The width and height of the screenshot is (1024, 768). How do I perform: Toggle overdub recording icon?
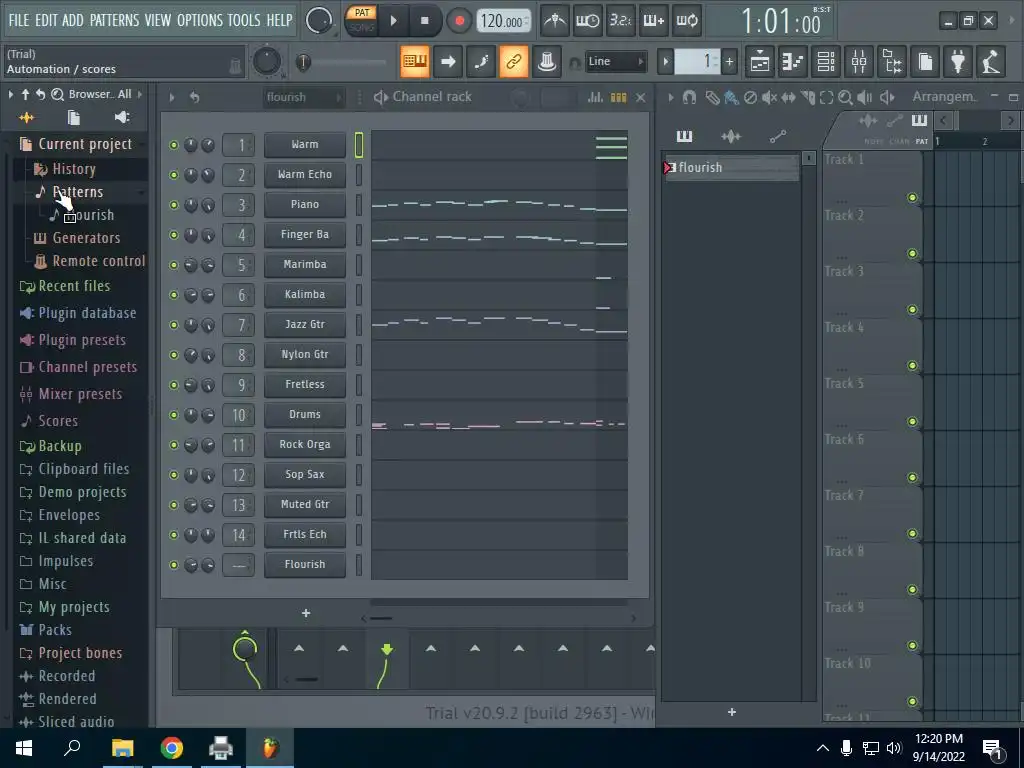(653, 21)
